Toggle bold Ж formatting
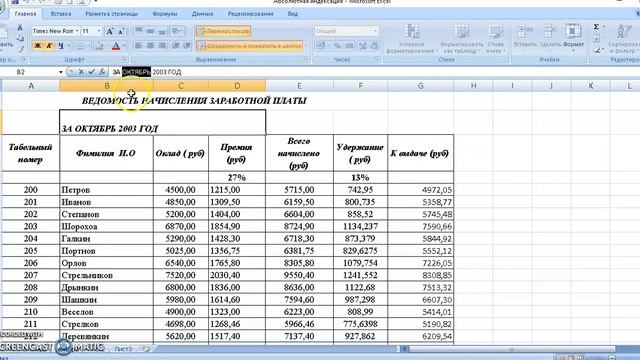This screenshot has width=640, height=360. pos(37,46)
